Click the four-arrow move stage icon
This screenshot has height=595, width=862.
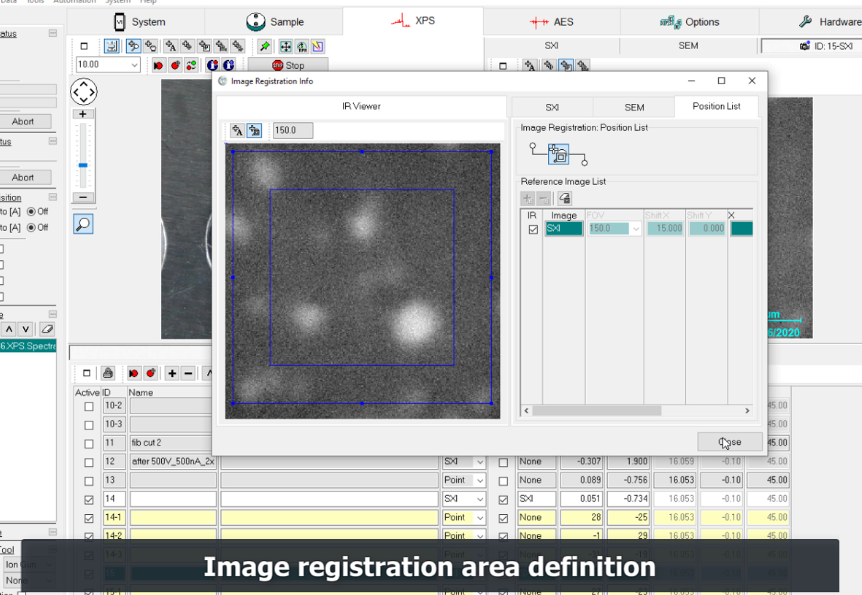(285, 46)
